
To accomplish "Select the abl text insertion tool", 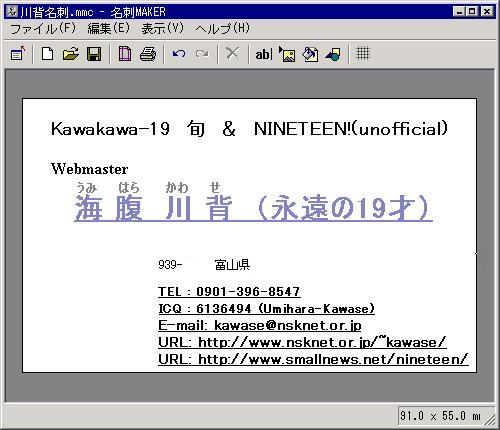I will click(264, 54).
